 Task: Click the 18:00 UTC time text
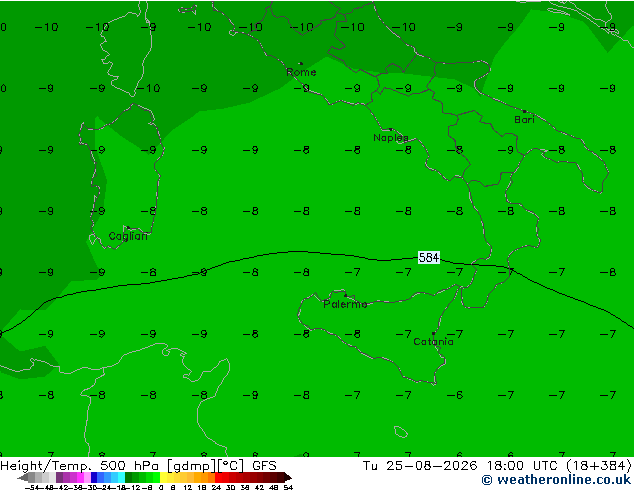[521, 466]
